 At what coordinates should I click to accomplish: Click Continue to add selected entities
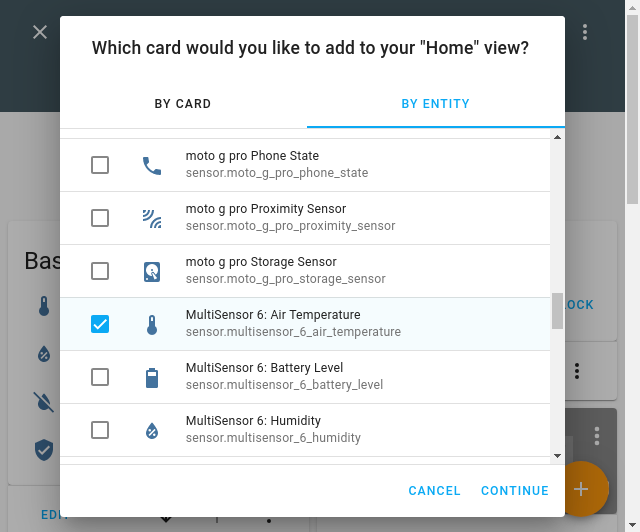point(514,491)
